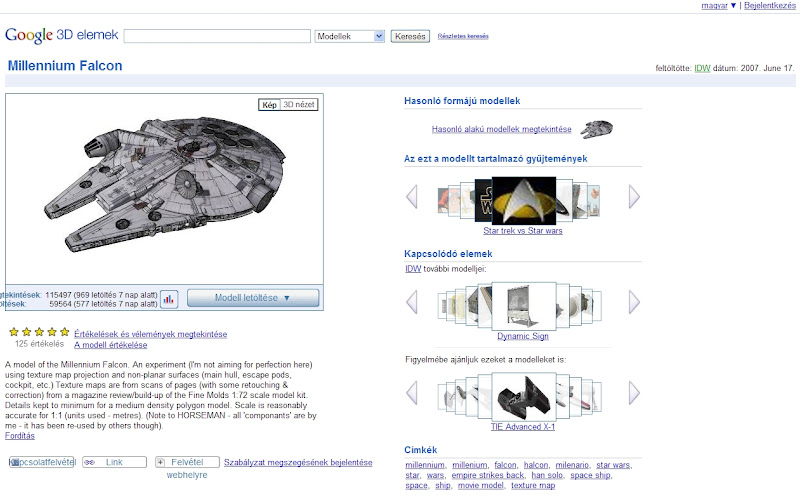Click the Keresés search button
Viewport: 800px width, 504px height.
[x=410, y=36]
